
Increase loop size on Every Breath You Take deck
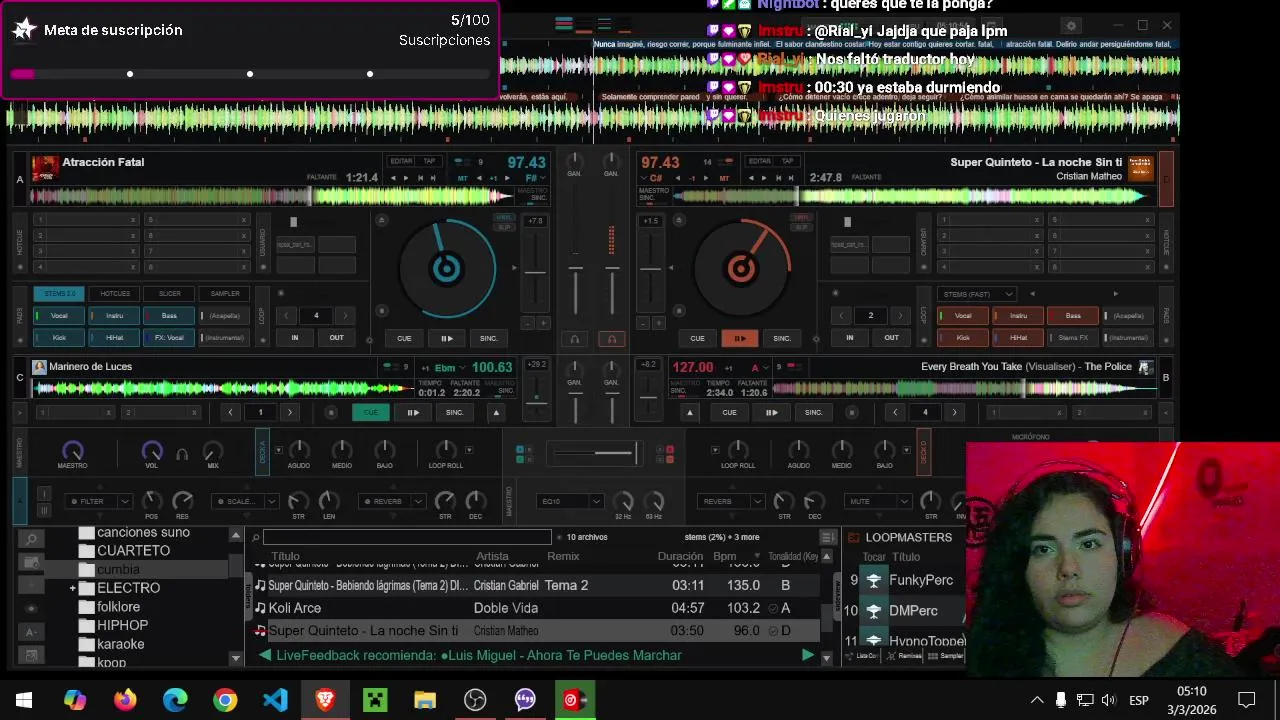[x=954, y=412]
